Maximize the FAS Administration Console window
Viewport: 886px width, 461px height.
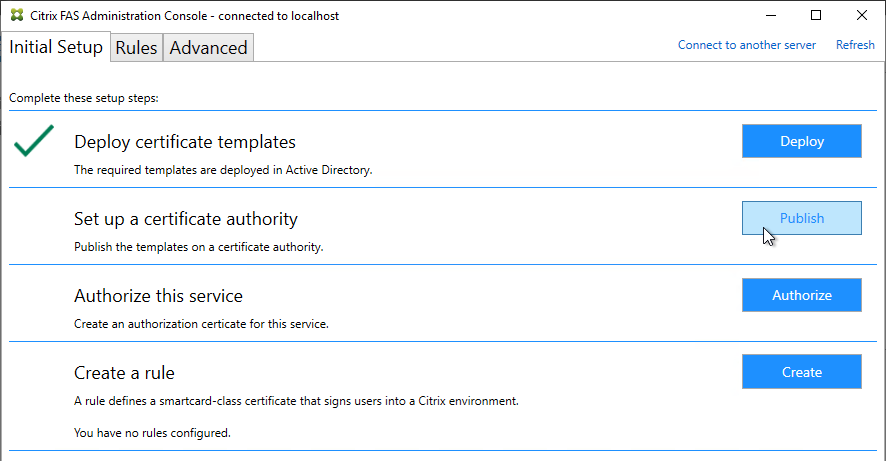coord(816,15)
